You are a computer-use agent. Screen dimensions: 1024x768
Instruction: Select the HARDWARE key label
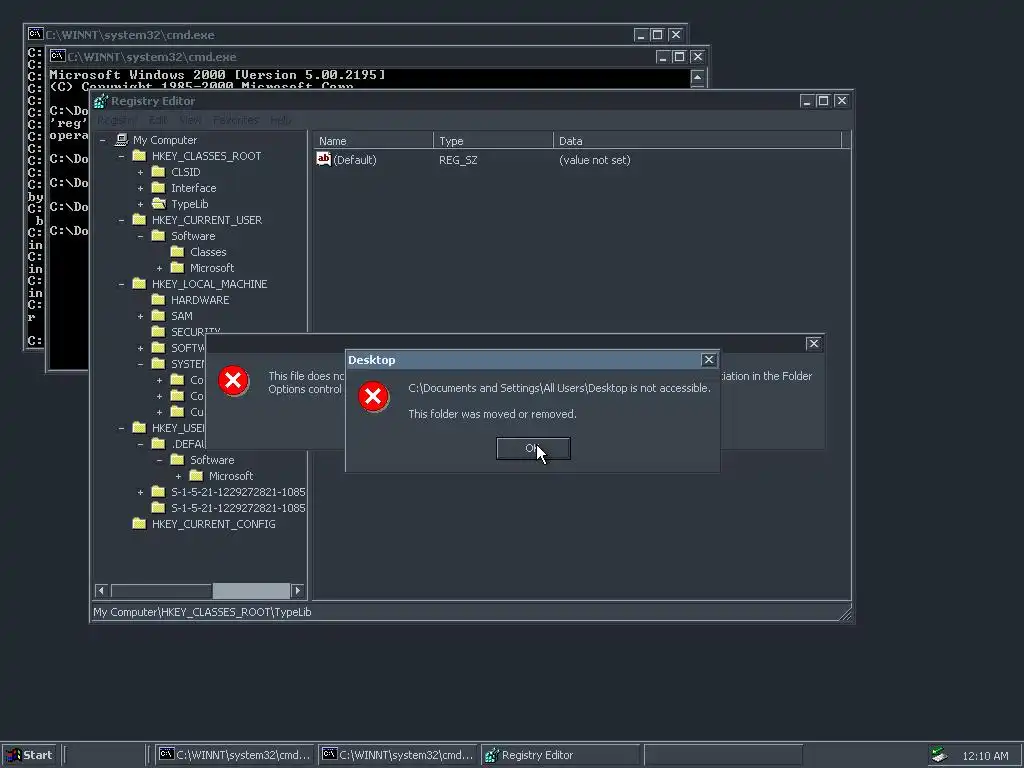pyautogui.click(x=200, y=300)
